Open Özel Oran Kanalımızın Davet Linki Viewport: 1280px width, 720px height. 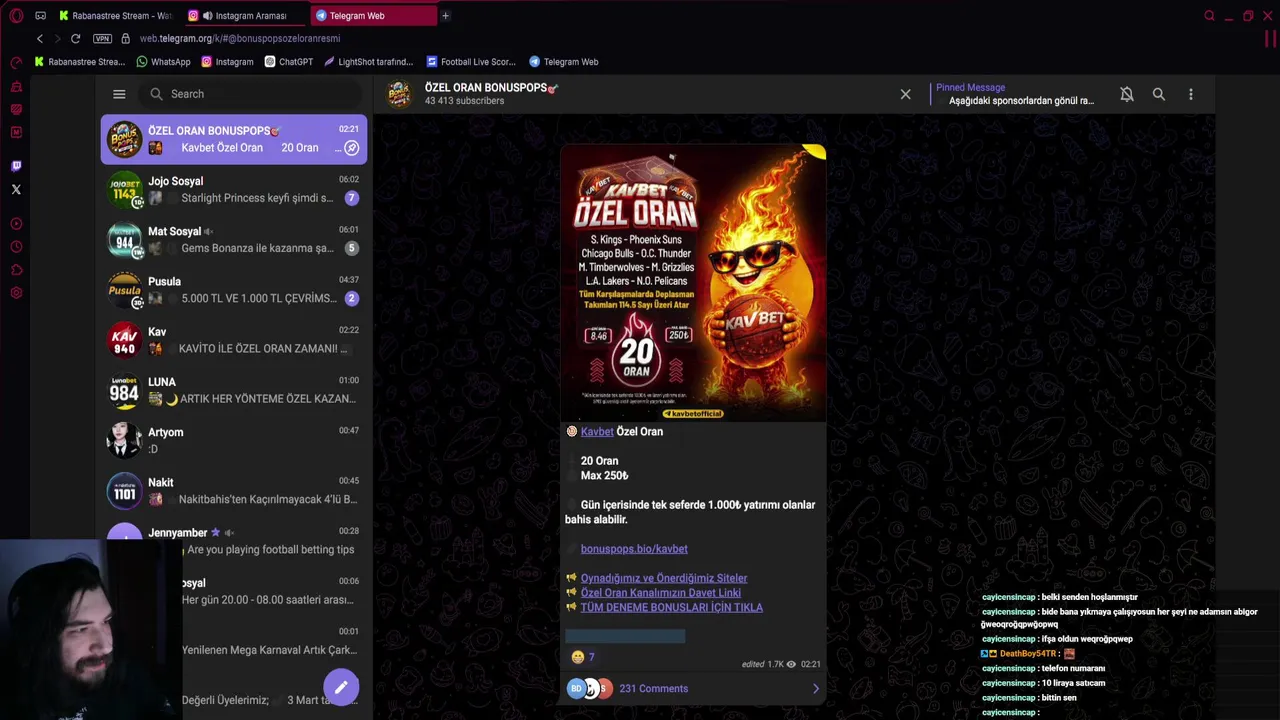tap(661, 593)
